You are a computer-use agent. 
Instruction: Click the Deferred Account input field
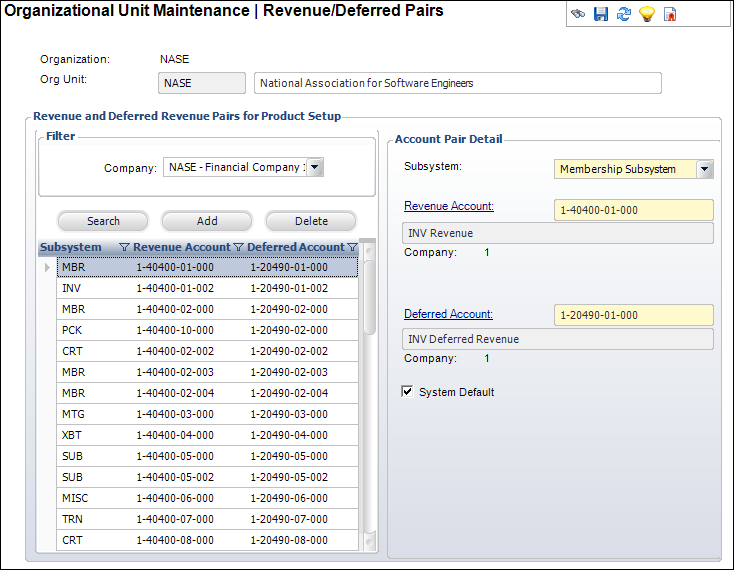click(x=633, y=315)
